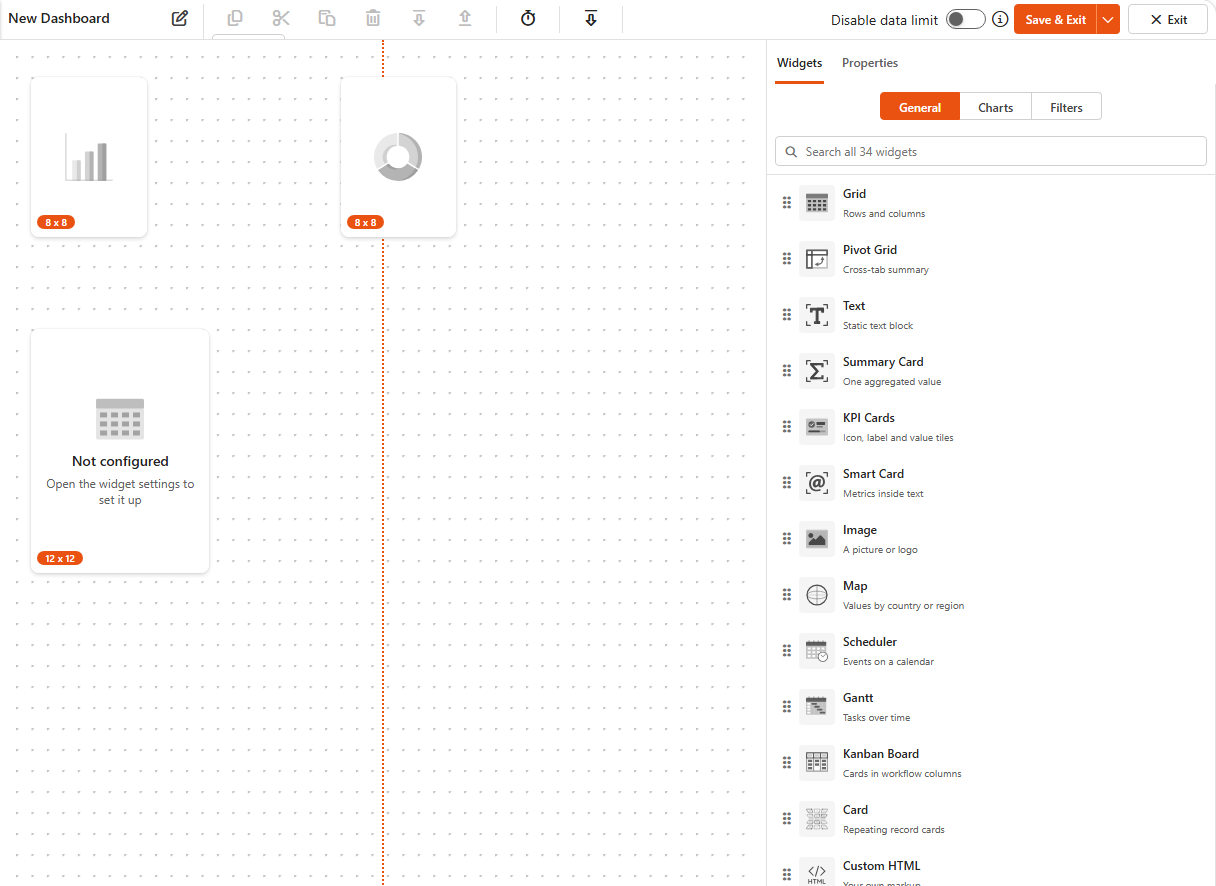Click the cut scissors toolbar icon
Image resolution: width=1216 pixels, height=886 pixels.
point(281,18)
